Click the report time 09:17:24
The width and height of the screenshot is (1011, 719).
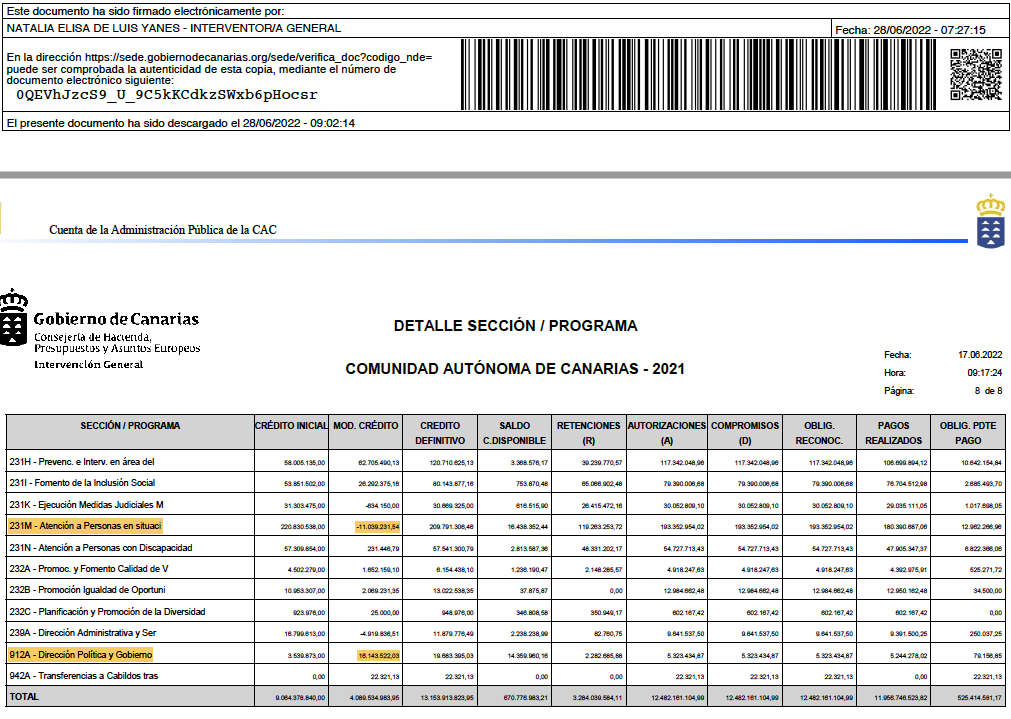(985, 373)
